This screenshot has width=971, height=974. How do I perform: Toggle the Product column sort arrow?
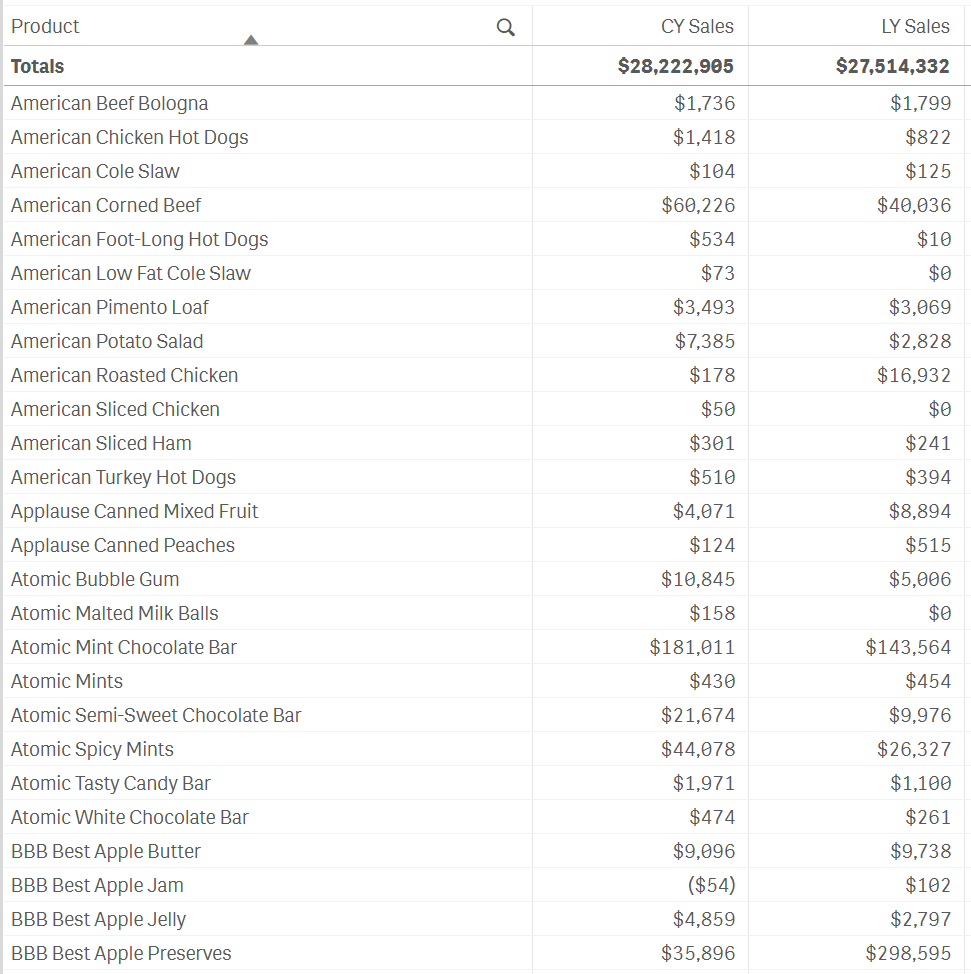251,40
